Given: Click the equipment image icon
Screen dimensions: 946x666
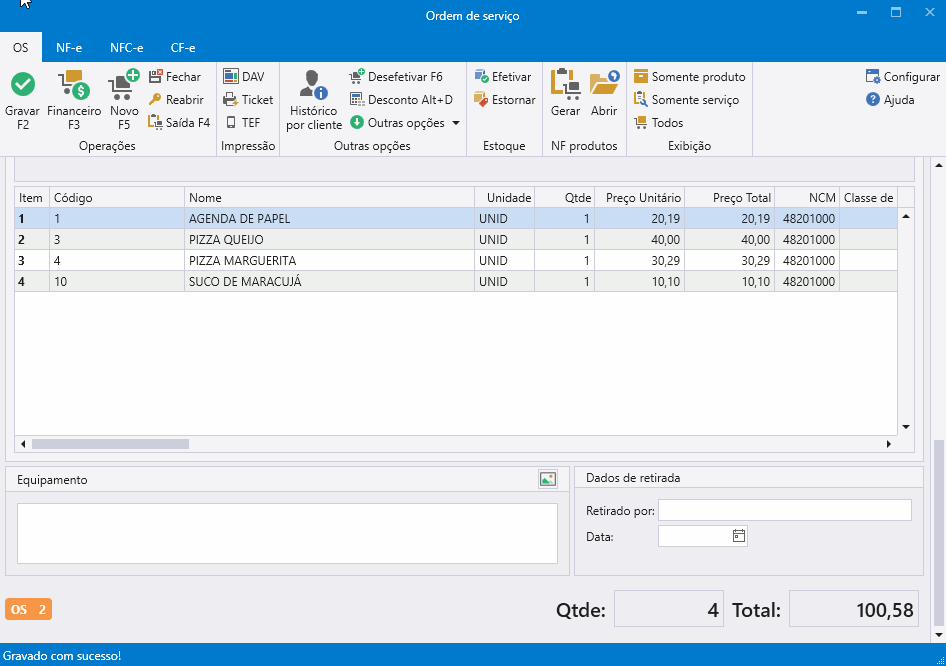Looking at the screenshot, I should click(x=547, y=479).
